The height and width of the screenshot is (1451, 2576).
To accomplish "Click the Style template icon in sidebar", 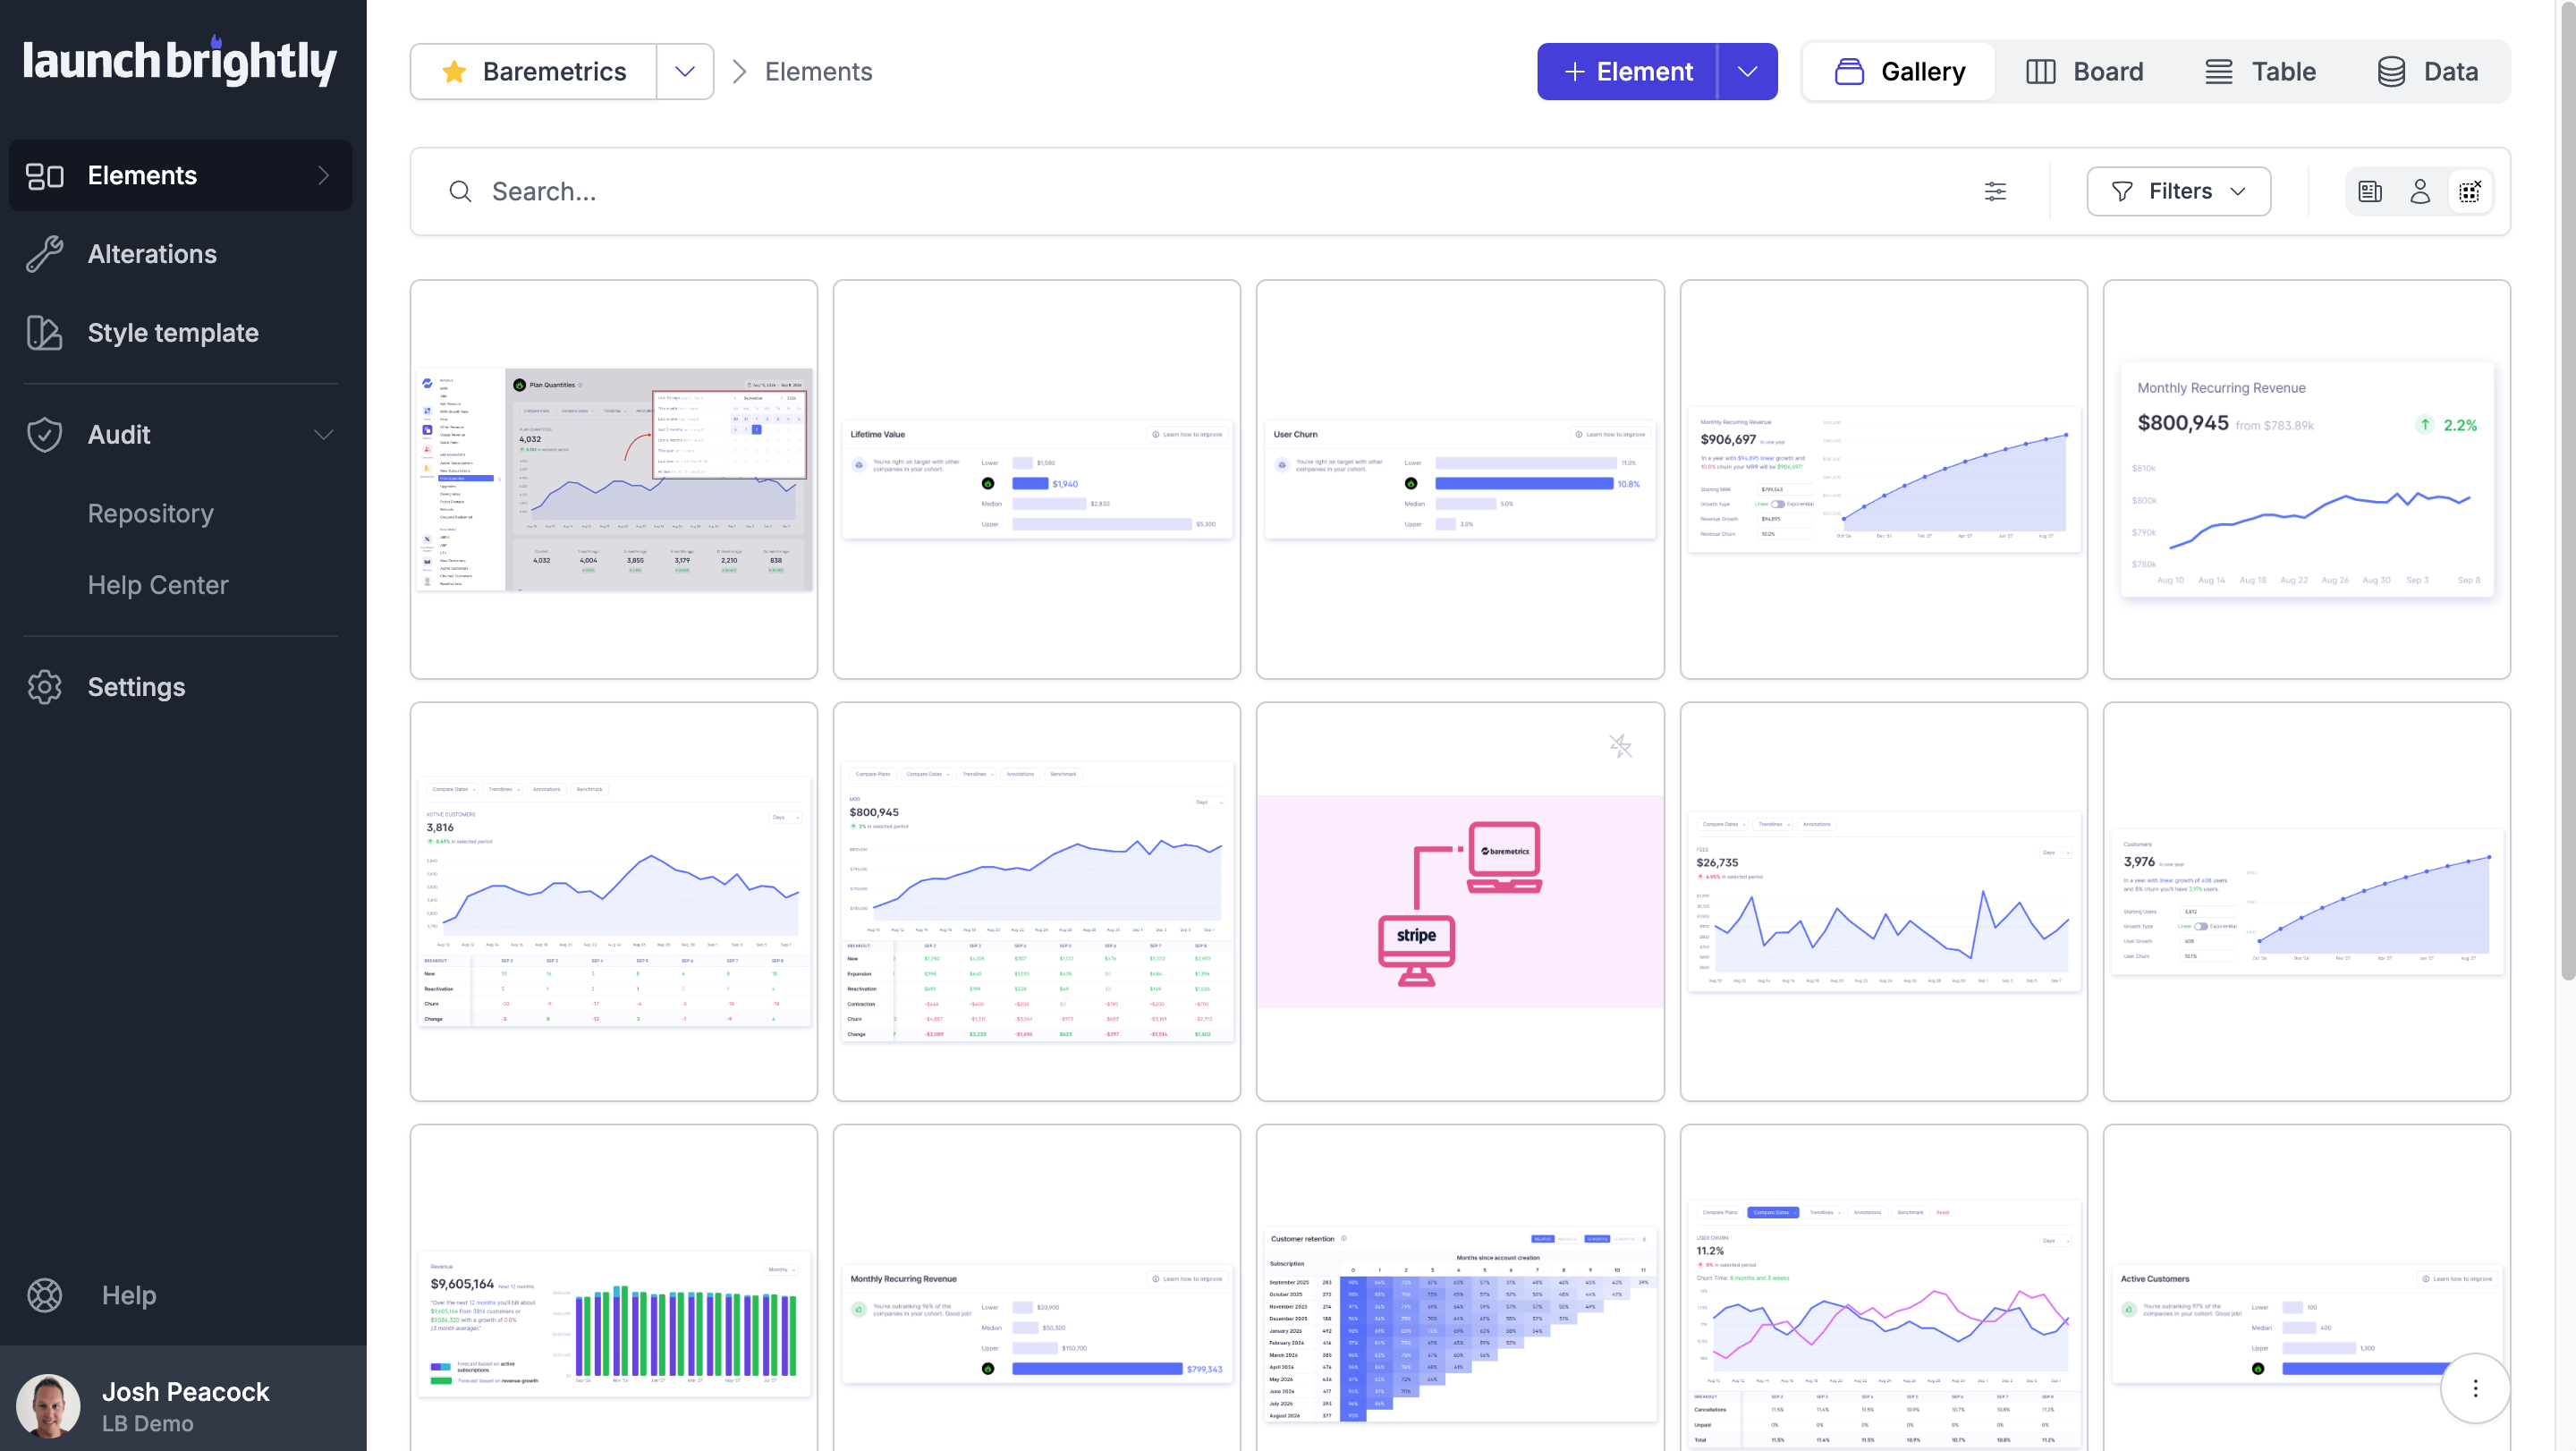I will (45, 333).
